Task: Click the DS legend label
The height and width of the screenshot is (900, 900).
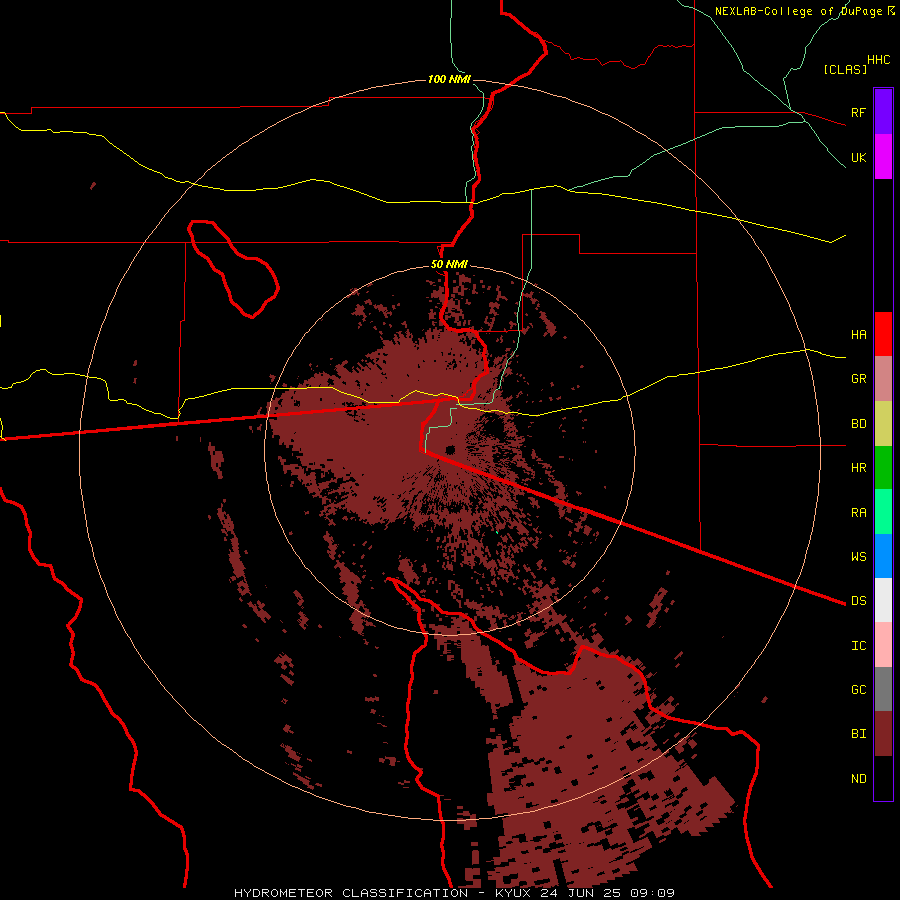Action: [858, 601]
